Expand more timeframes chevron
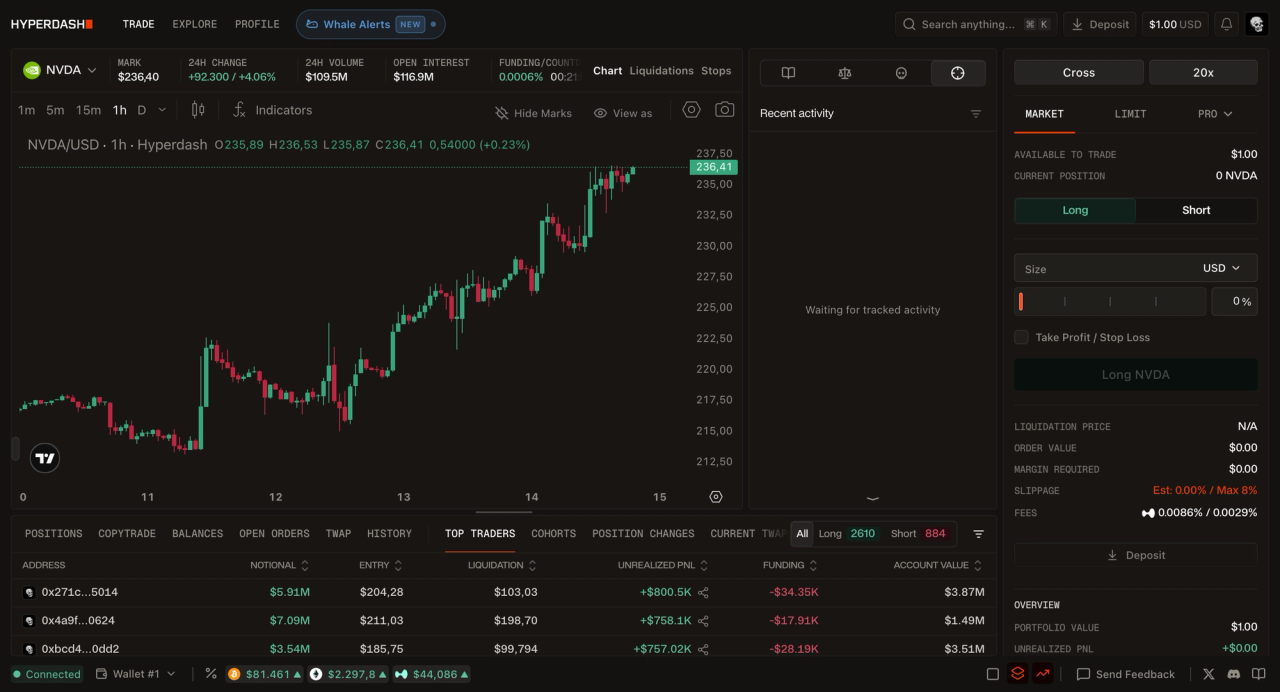This screenshot has height=692, width=1280. point(162,110)
